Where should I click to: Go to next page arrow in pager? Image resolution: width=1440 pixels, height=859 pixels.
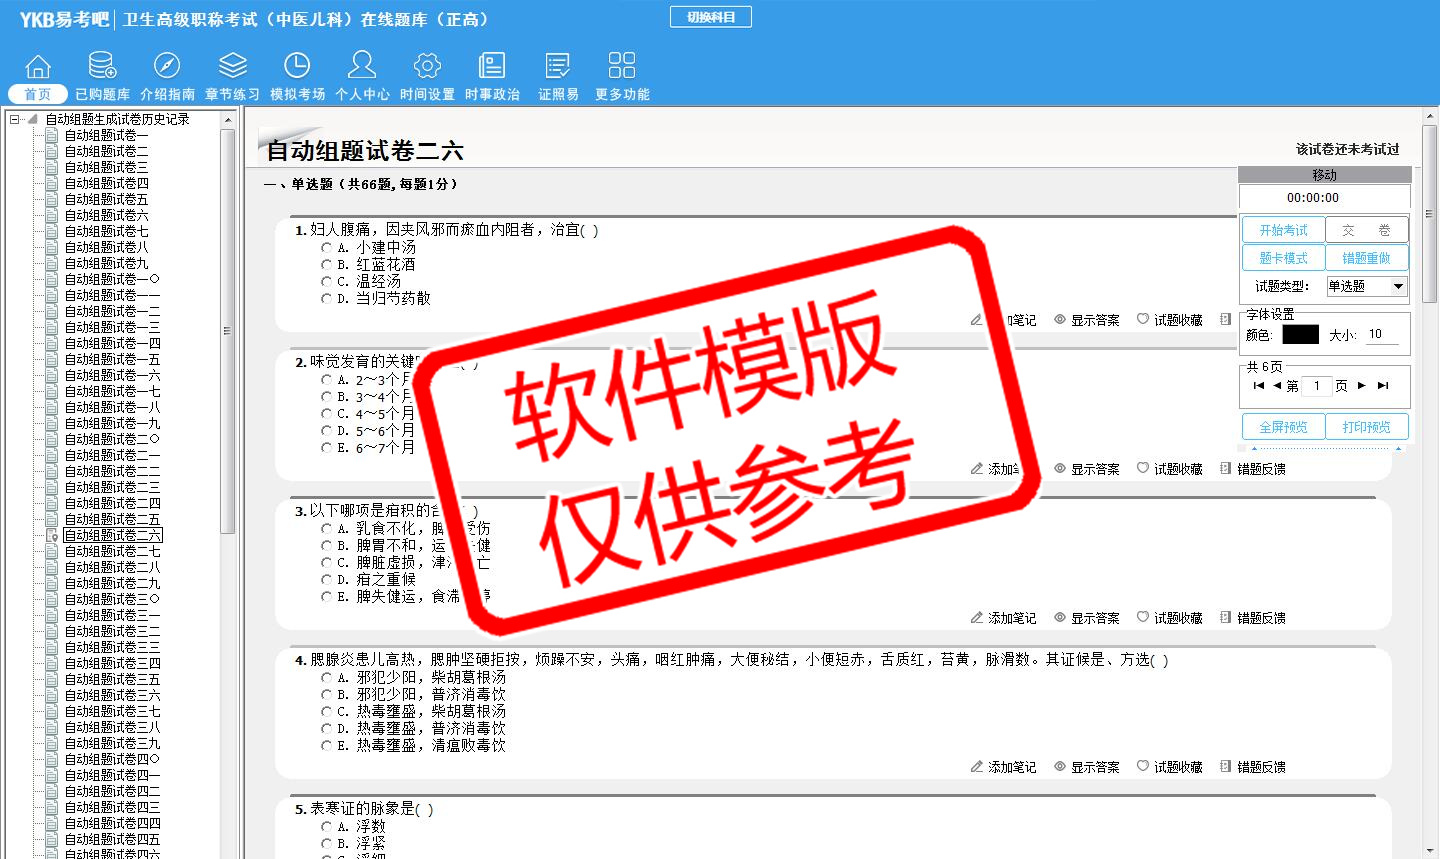(1361, 386)
